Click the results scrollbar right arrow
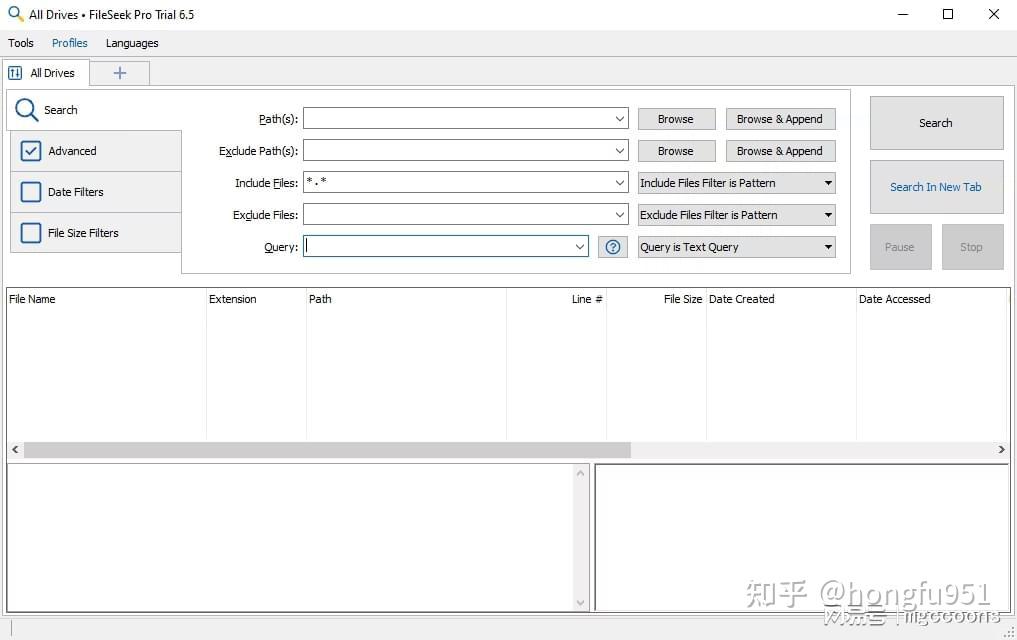The height and width of the screenshot is (640, 1017). (1001, 449)
